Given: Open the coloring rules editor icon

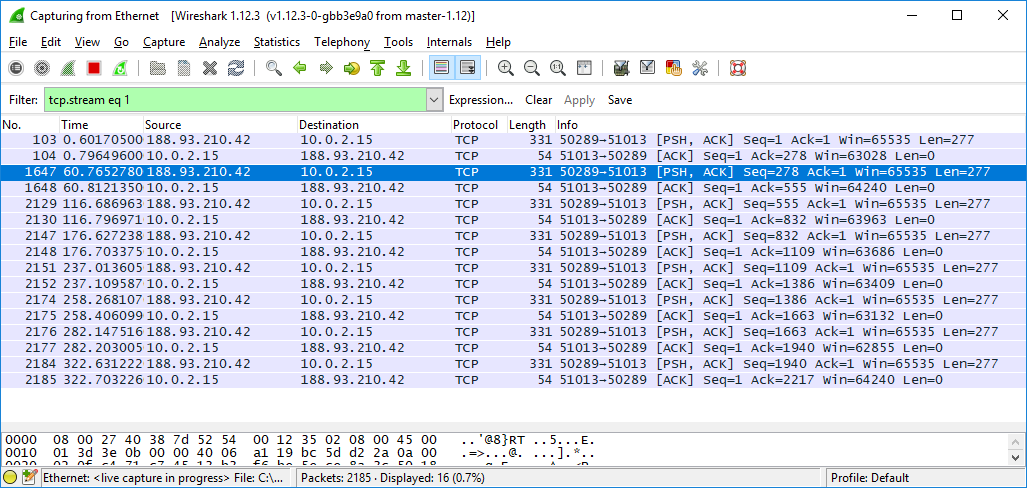Looking at the screenshot, I should [x=673, y=67].
